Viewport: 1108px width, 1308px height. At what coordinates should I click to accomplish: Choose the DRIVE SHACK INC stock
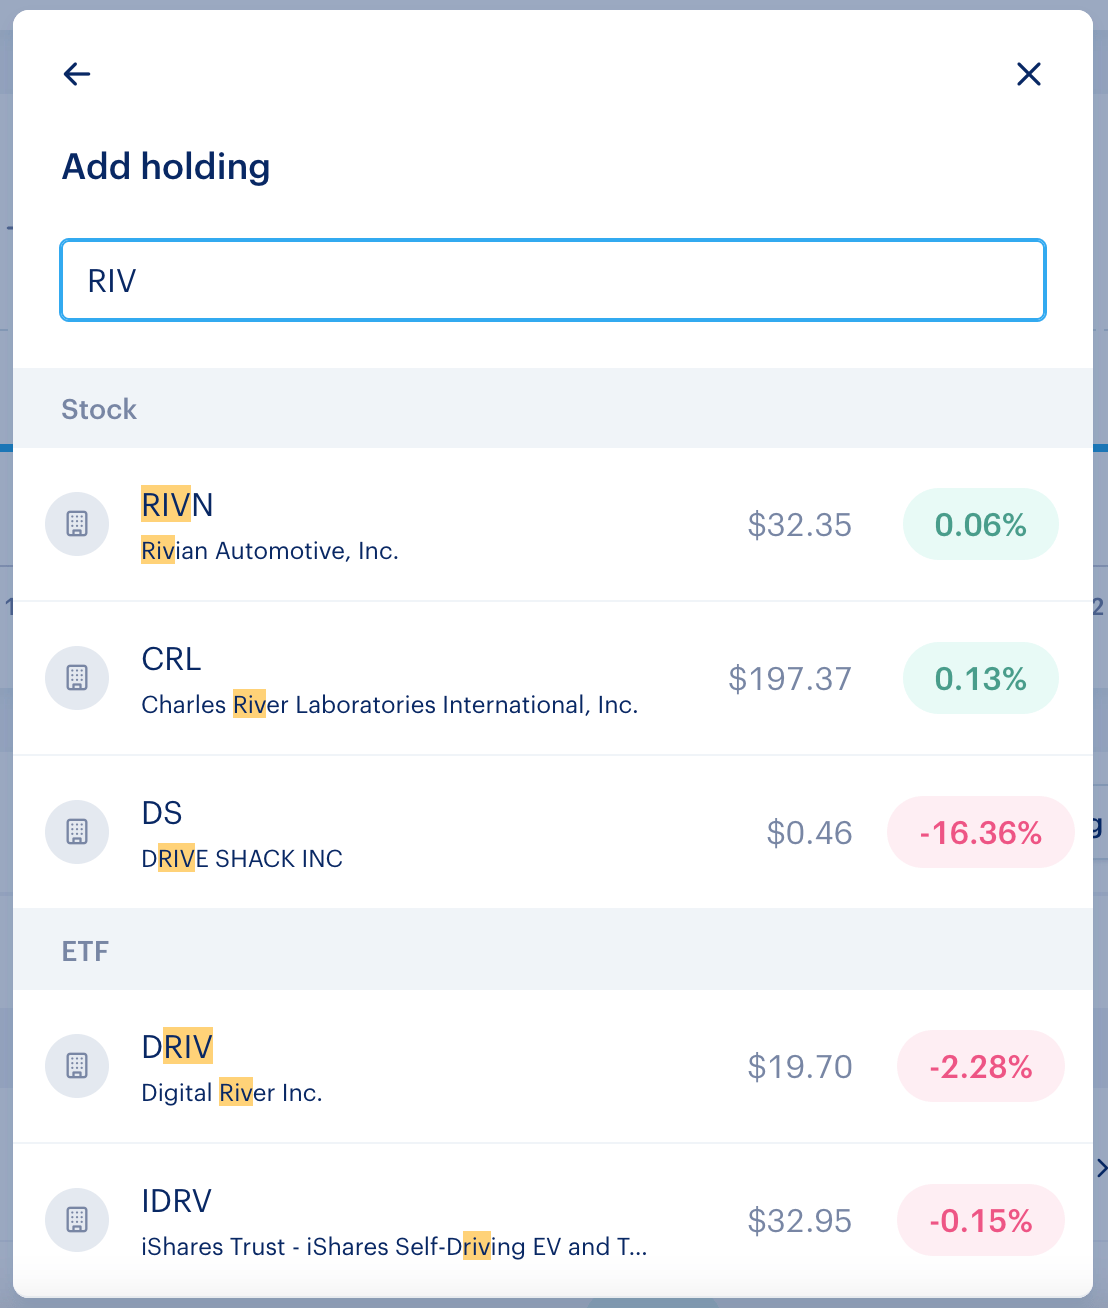point(242,859)
